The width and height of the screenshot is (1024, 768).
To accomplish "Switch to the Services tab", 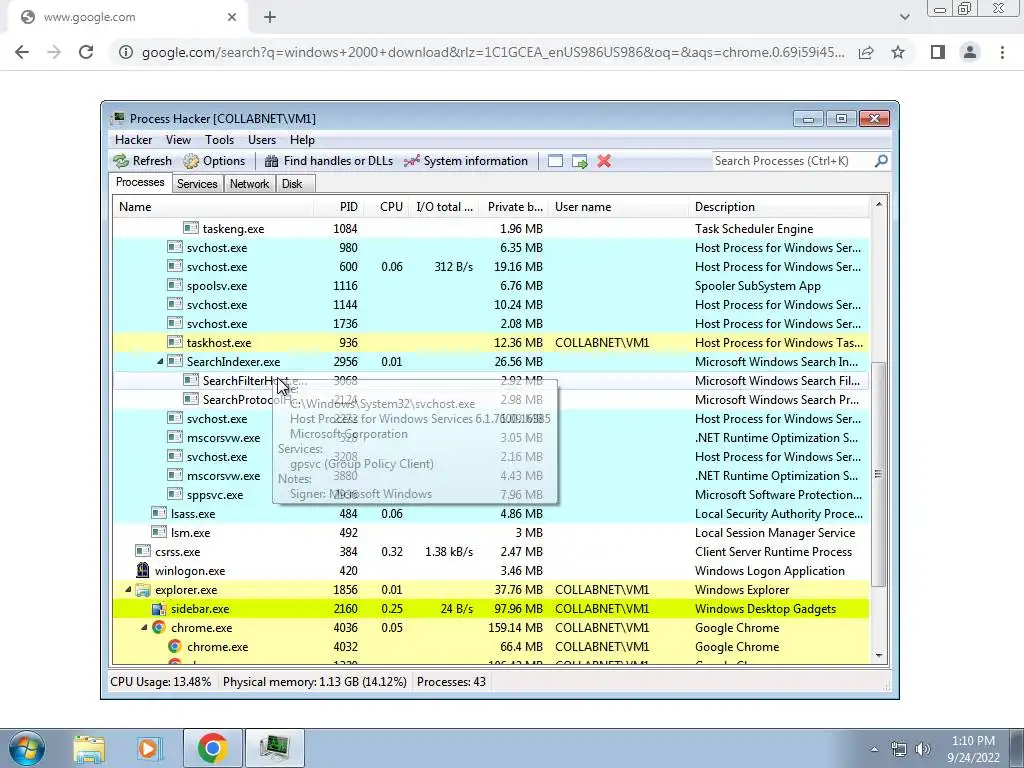I will click(x=197, y=184).
